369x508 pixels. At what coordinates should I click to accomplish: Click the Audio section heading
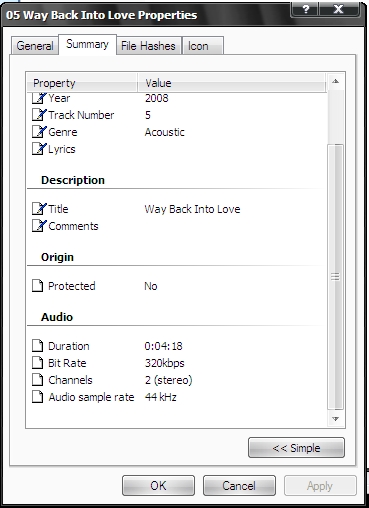(x=57, y=317)
